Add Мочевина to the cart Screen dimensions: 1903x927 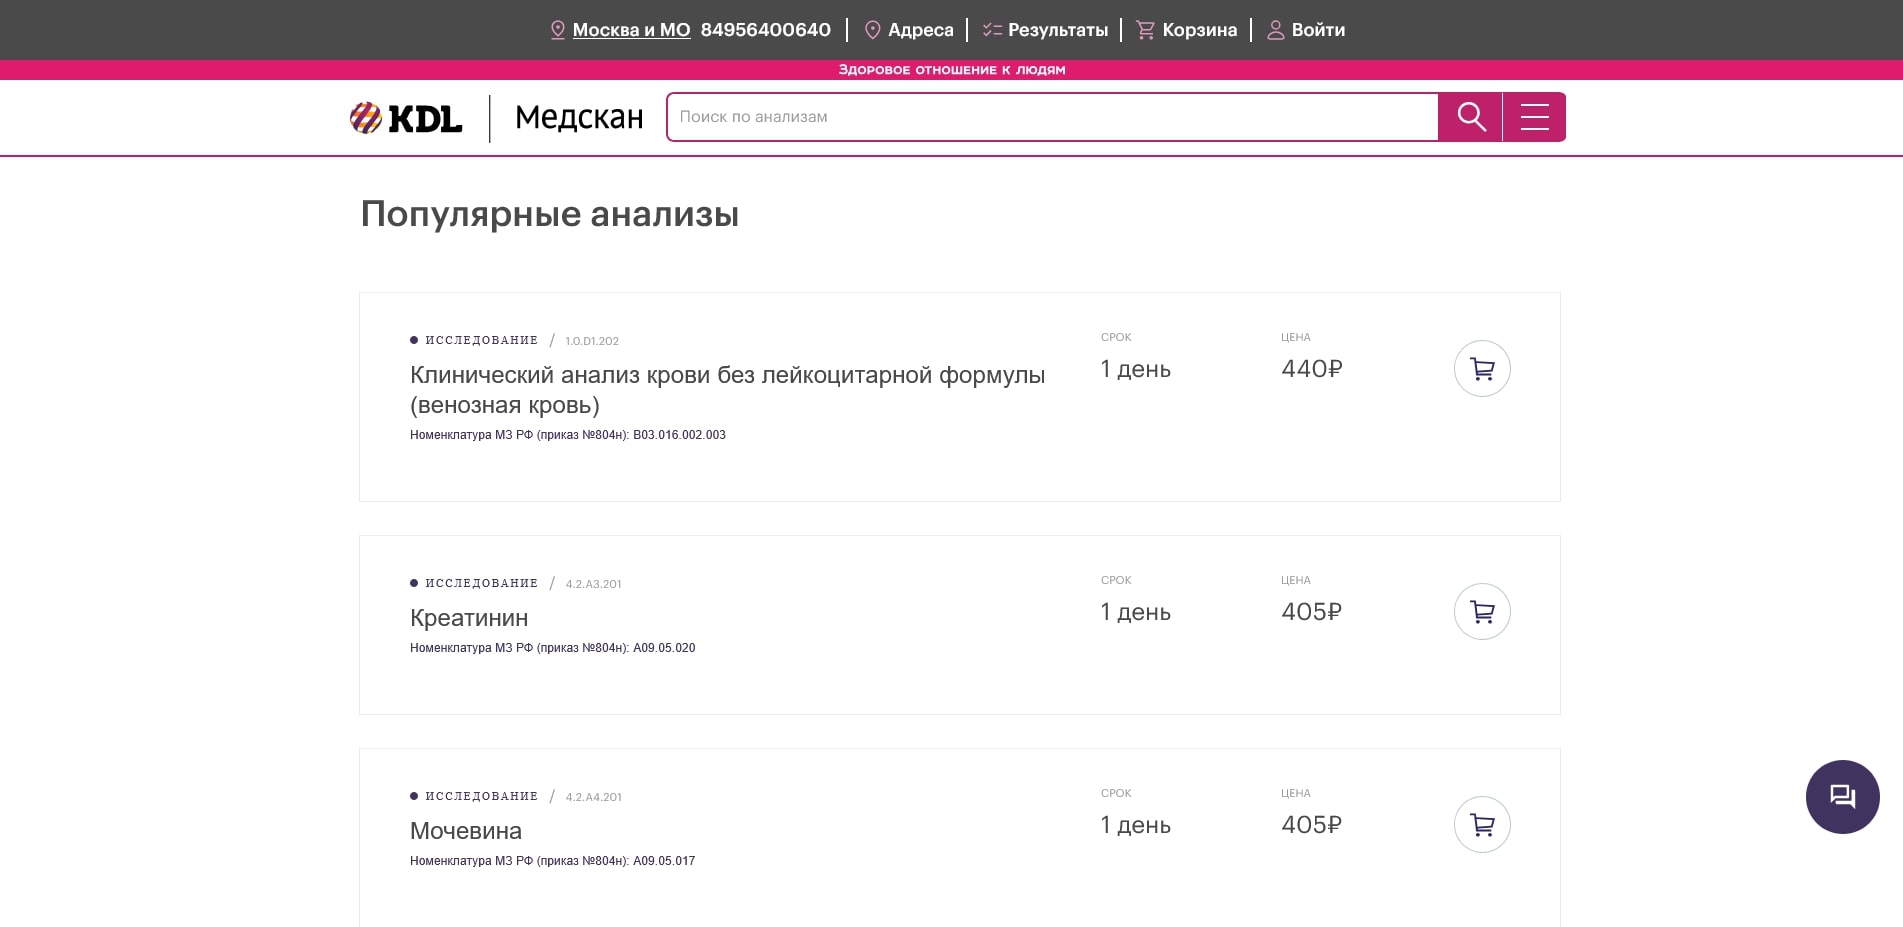1482,825
